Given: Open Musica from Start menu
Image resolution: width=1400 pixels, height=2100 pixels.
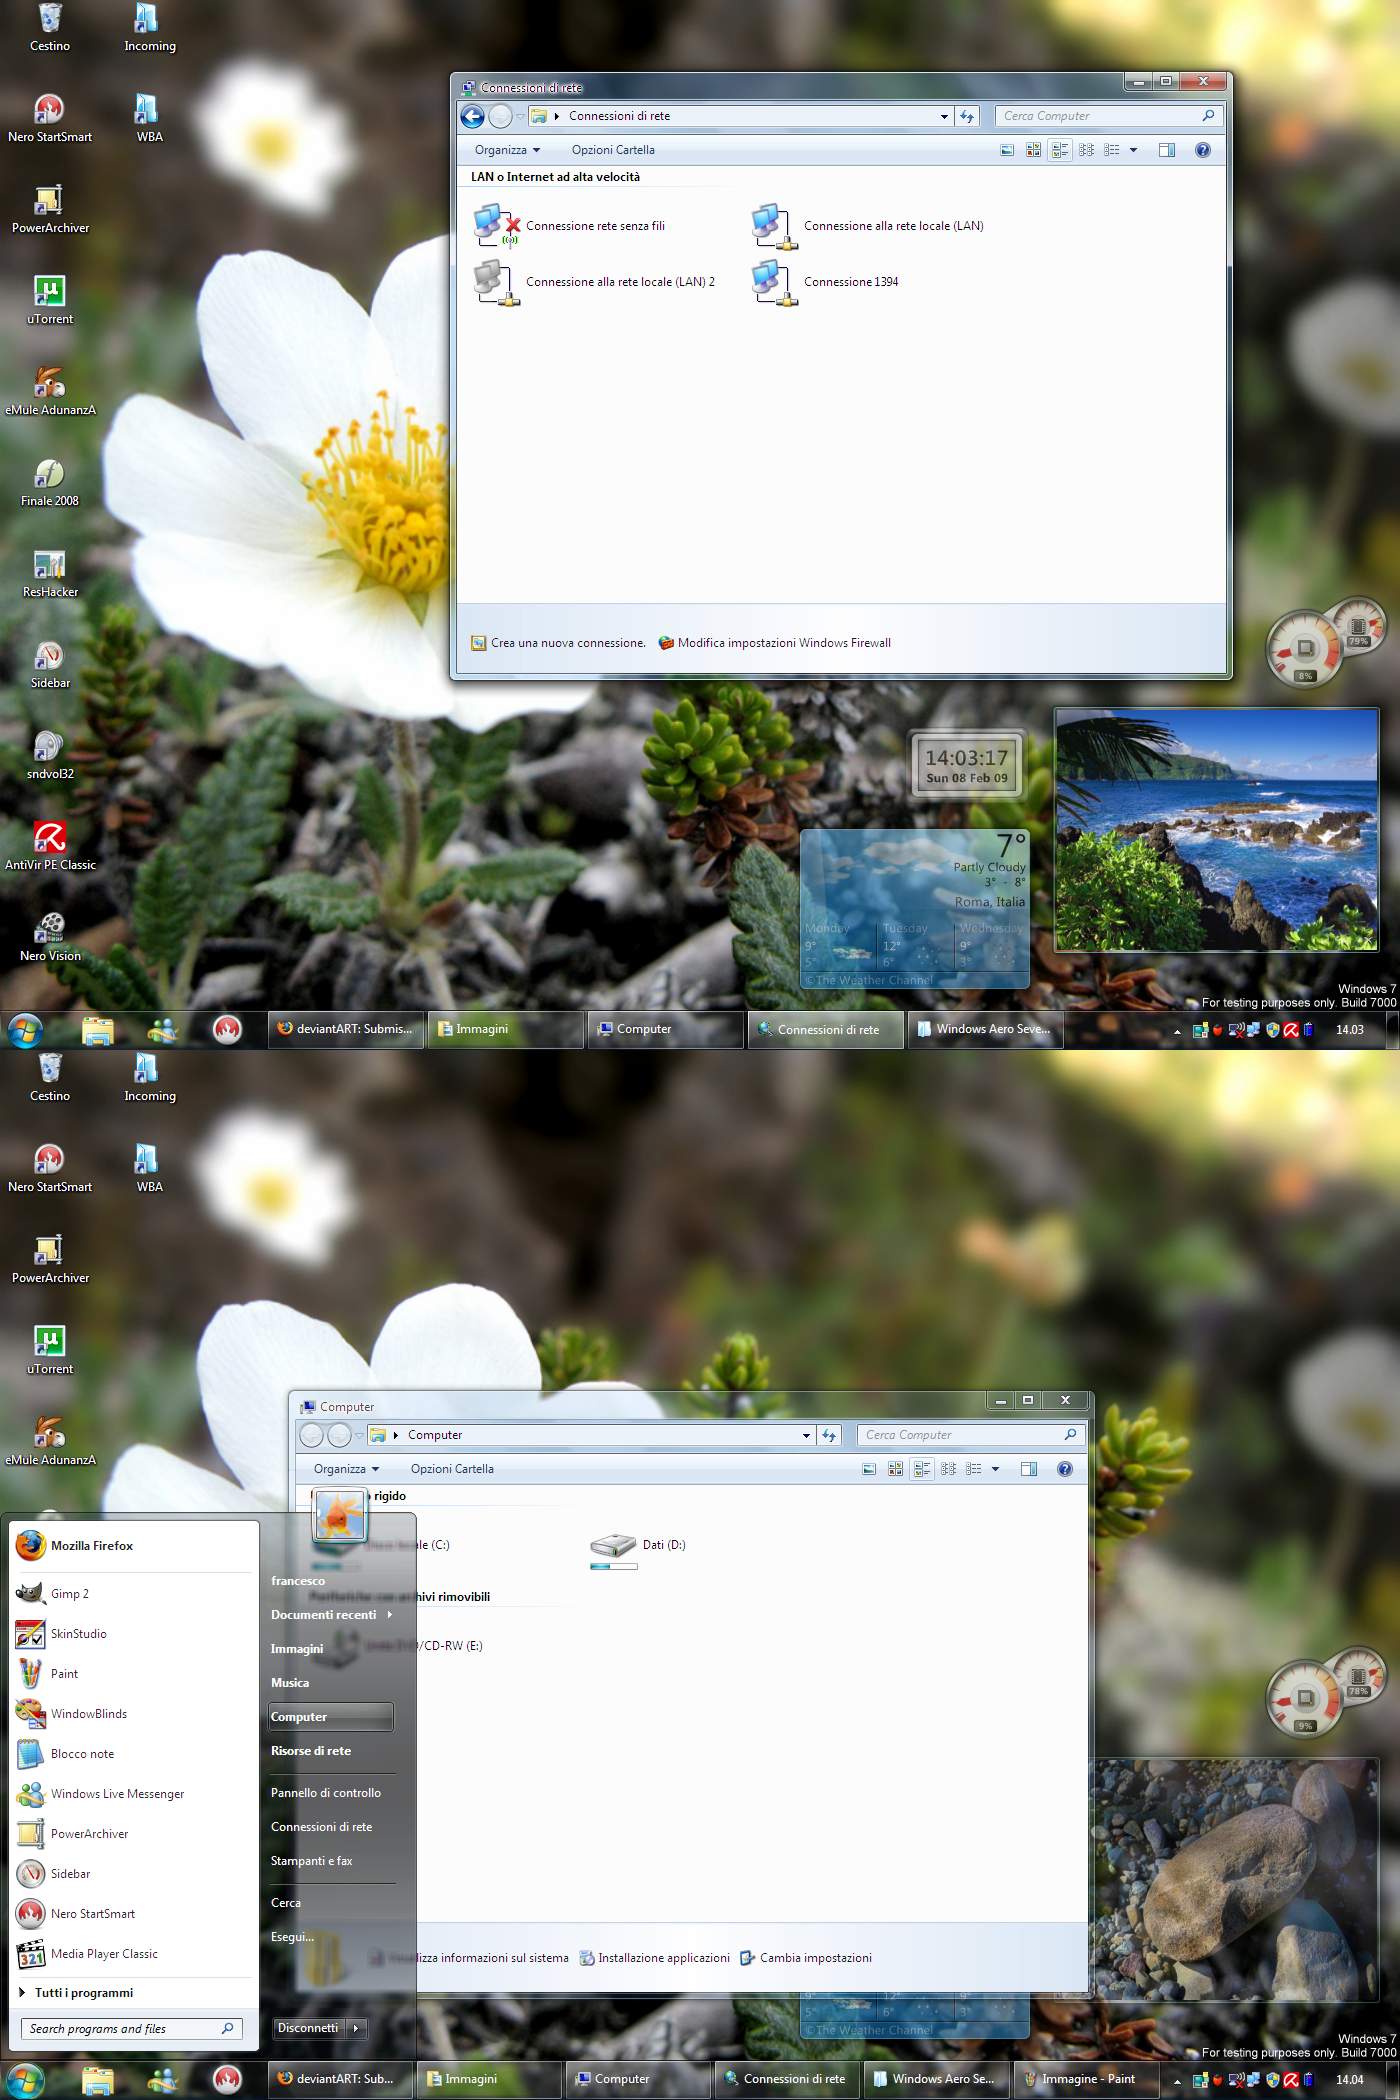Looking at the screenshot, I should coord(290,1683).
